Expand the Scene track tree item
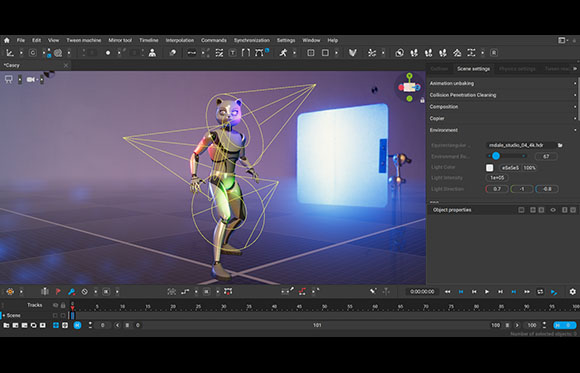580x373 pixels. click(x=4, y=316)
